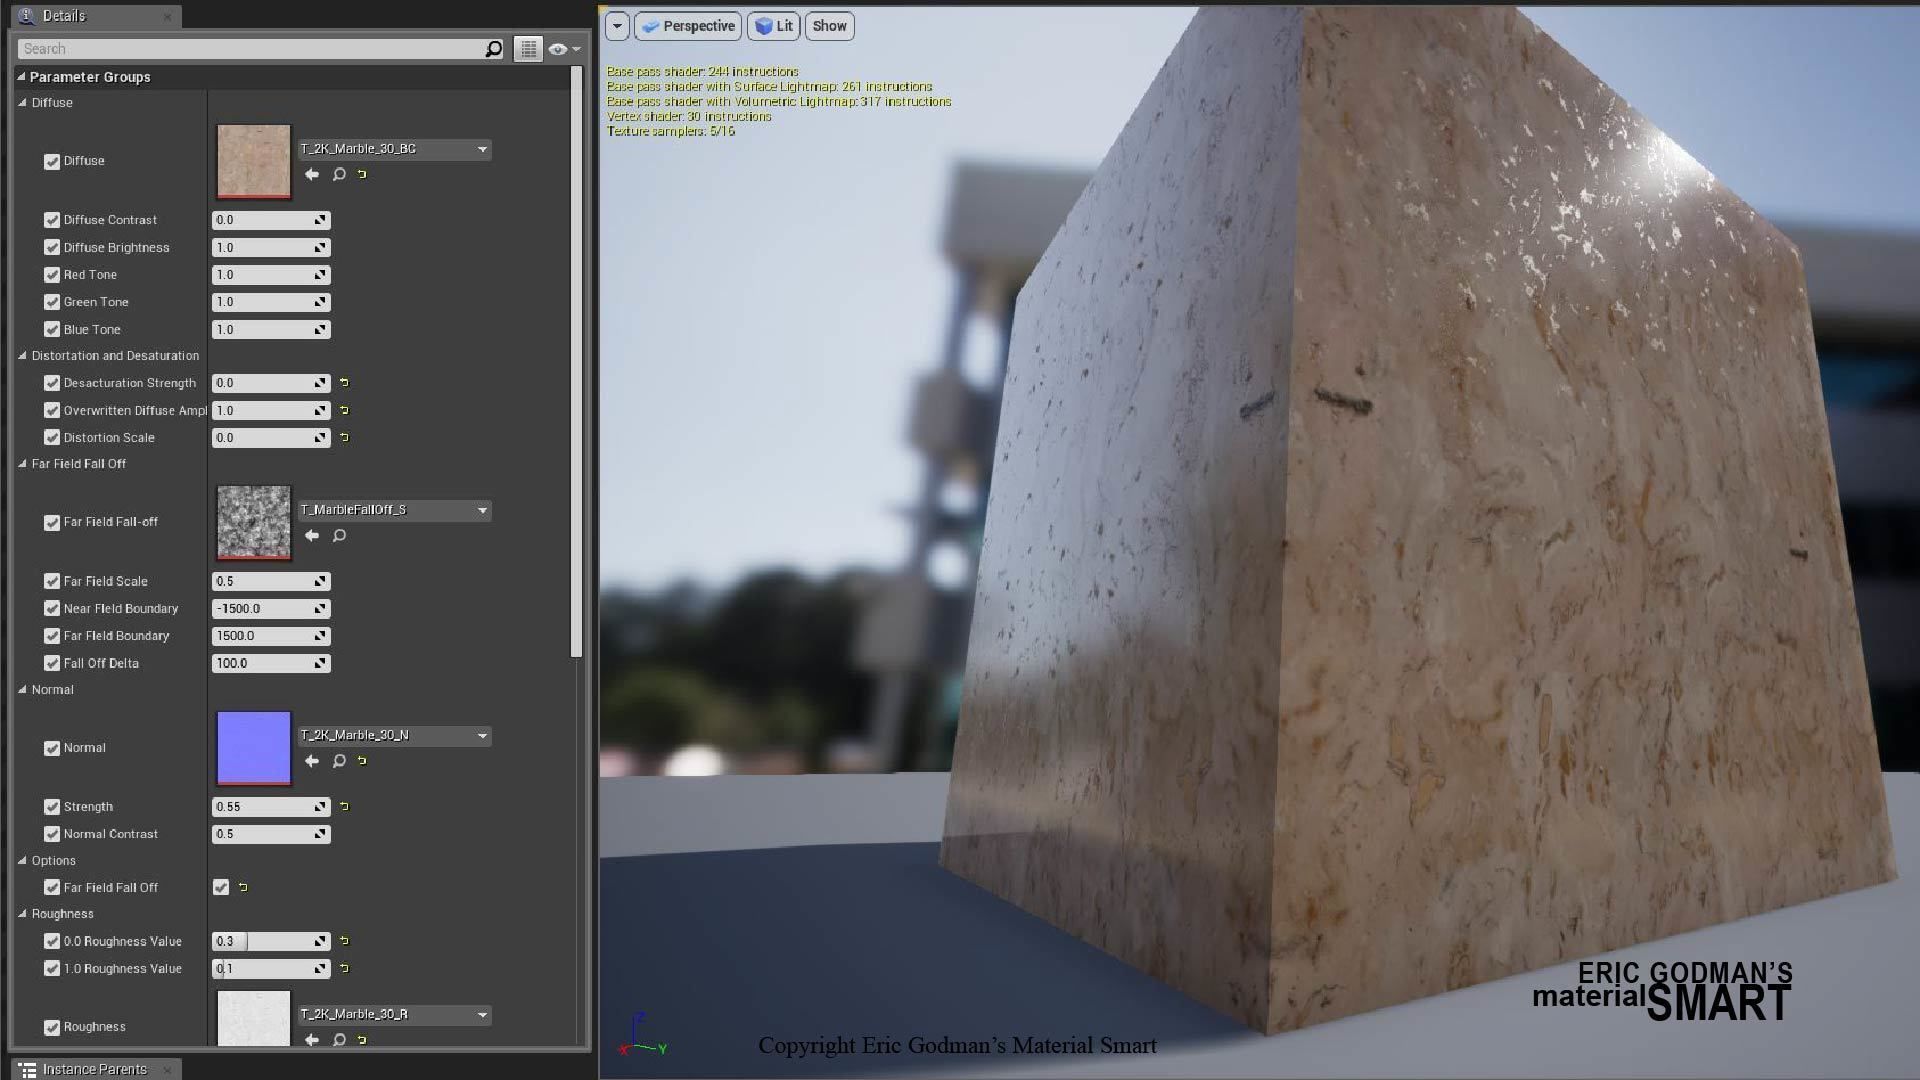The height and width of the screenshot is (1080, 1920).
Task: Browse to Normal texture in content browser
Action: pos(339,761)
